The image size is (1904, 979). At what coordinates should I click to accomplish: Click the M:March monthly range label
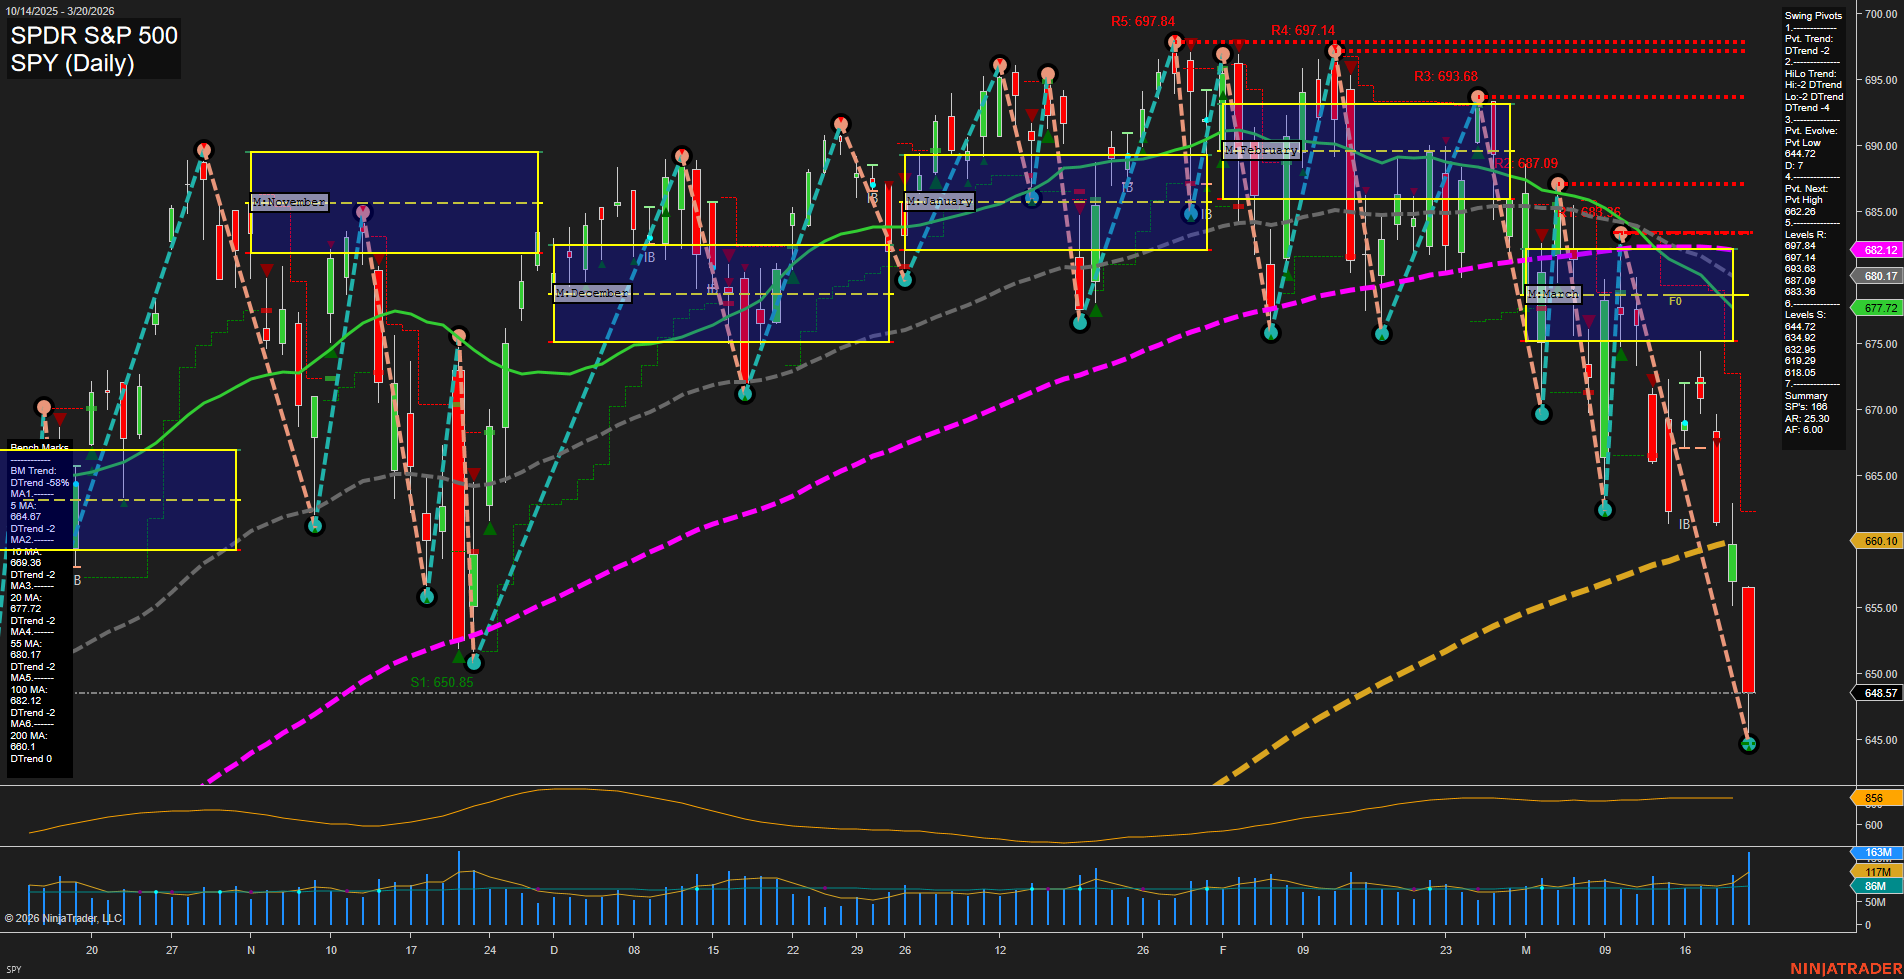pos(1554,294)
